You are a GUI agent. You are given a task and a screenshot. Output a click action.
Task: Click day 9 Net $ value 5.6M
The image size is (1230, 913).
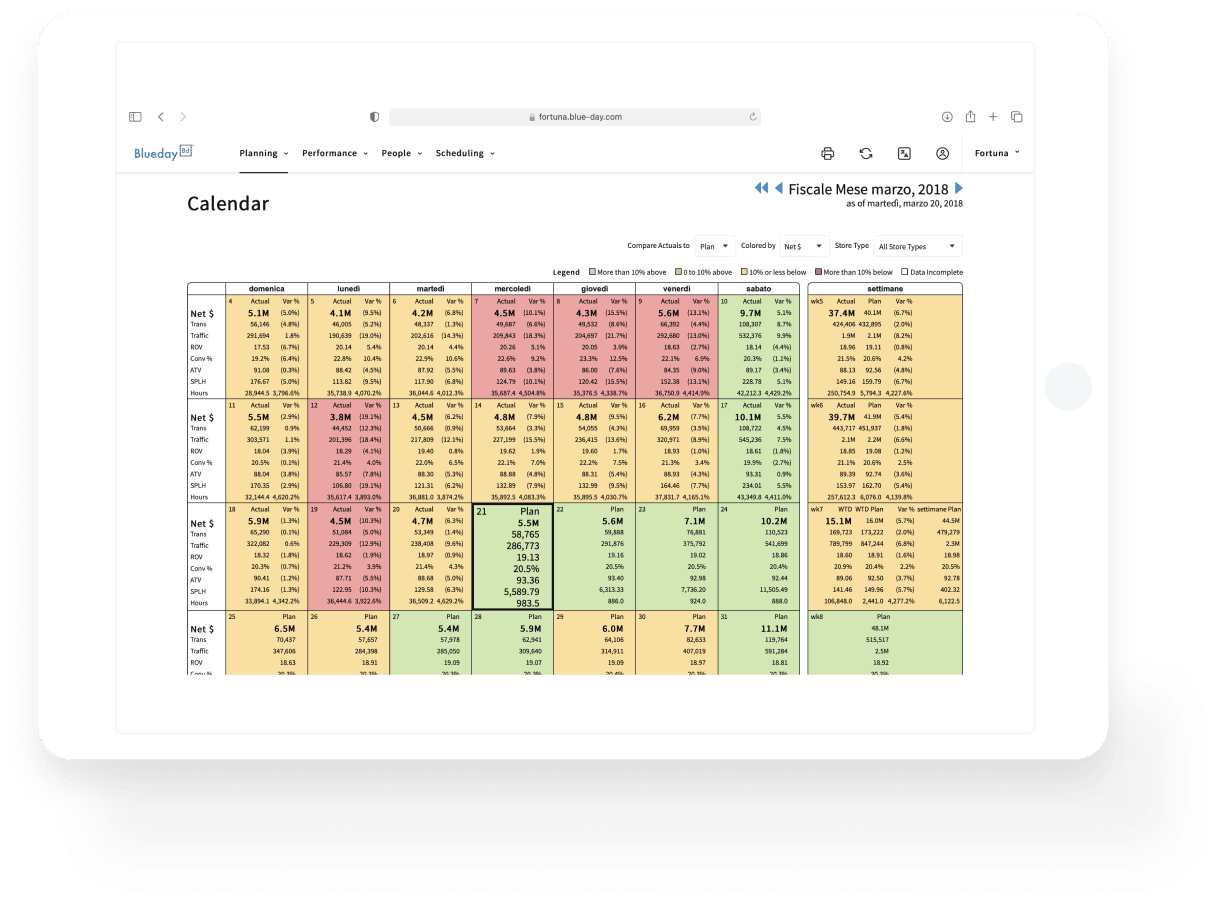pos(669,313)
